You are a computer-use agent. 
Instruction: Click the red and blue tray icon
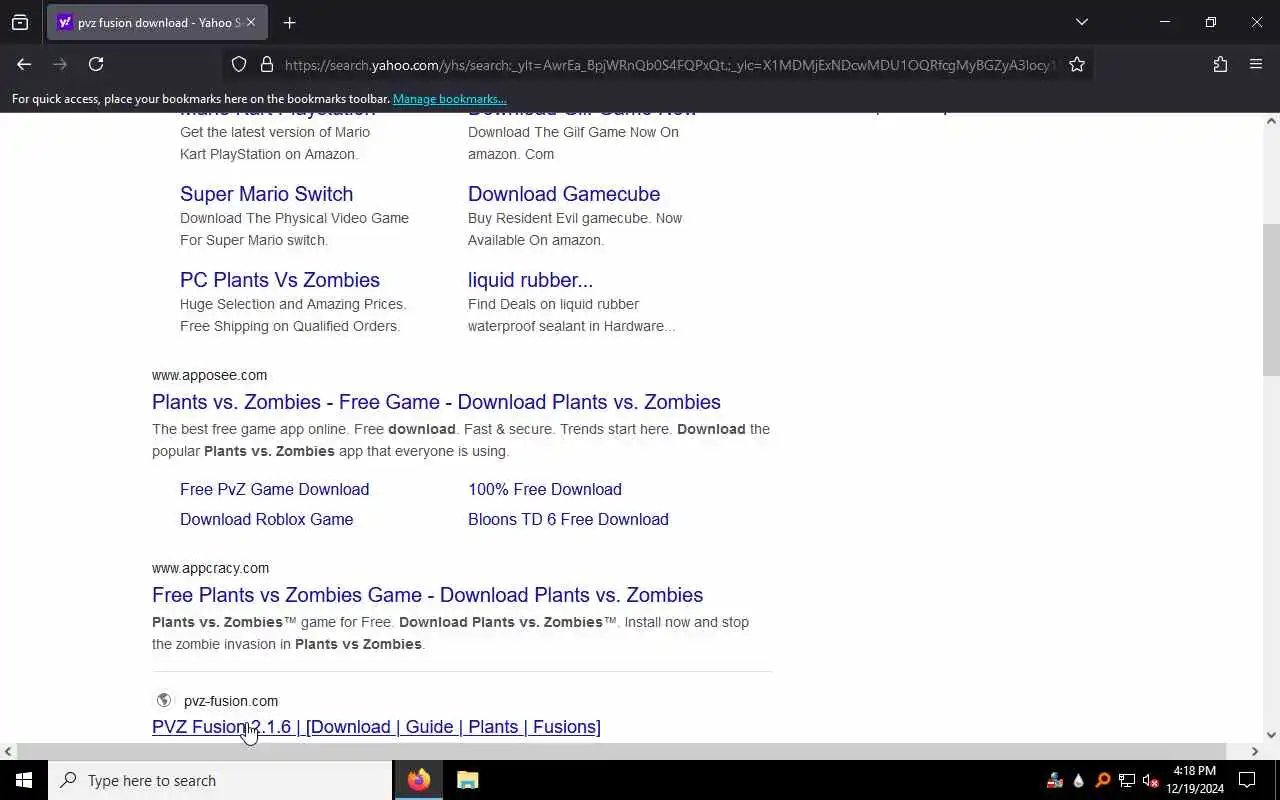pyautogui.click(x=1054, y=780)
